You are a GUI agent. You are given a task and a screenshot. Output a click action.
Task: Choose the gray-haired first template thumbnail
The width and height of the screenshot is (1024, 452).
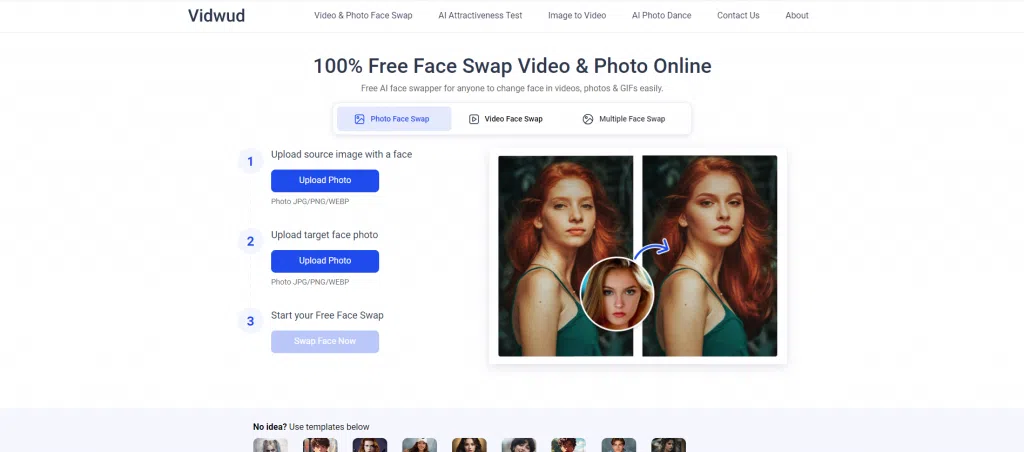(x=270, y=445)
